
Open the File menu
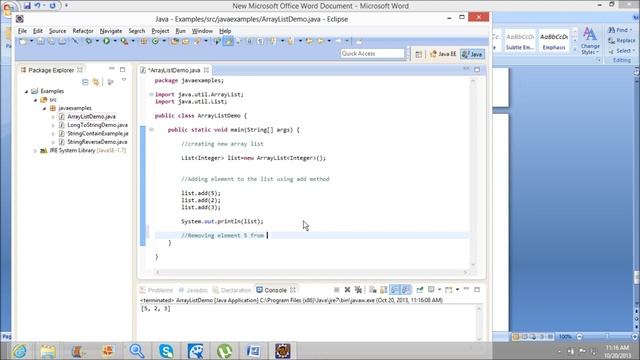click(22, 31)
